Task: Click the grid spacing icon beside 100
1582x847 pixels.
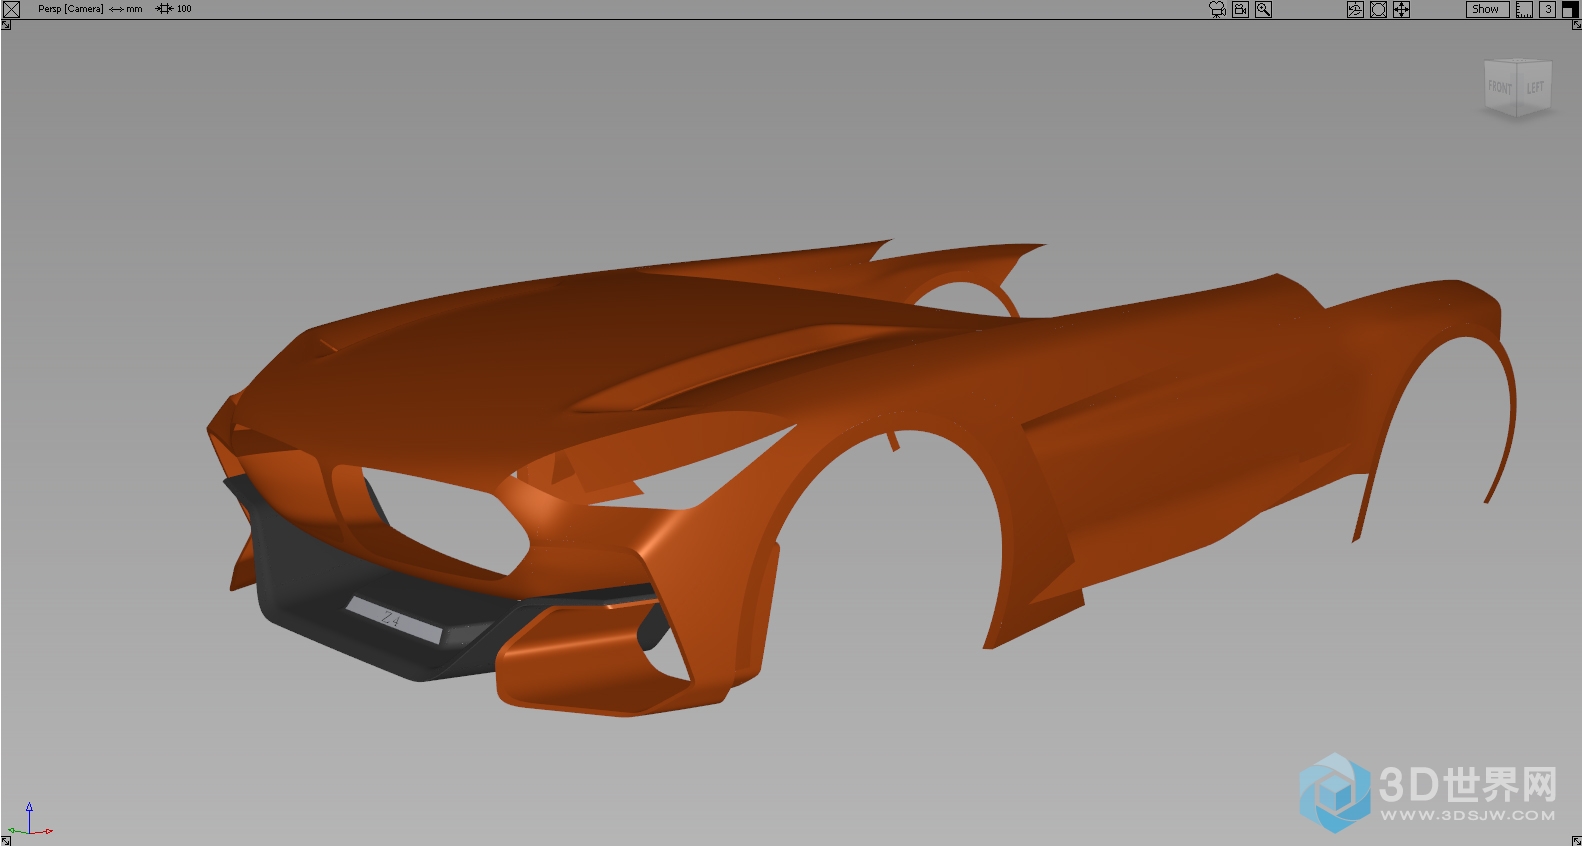Action: coord(164,9)
